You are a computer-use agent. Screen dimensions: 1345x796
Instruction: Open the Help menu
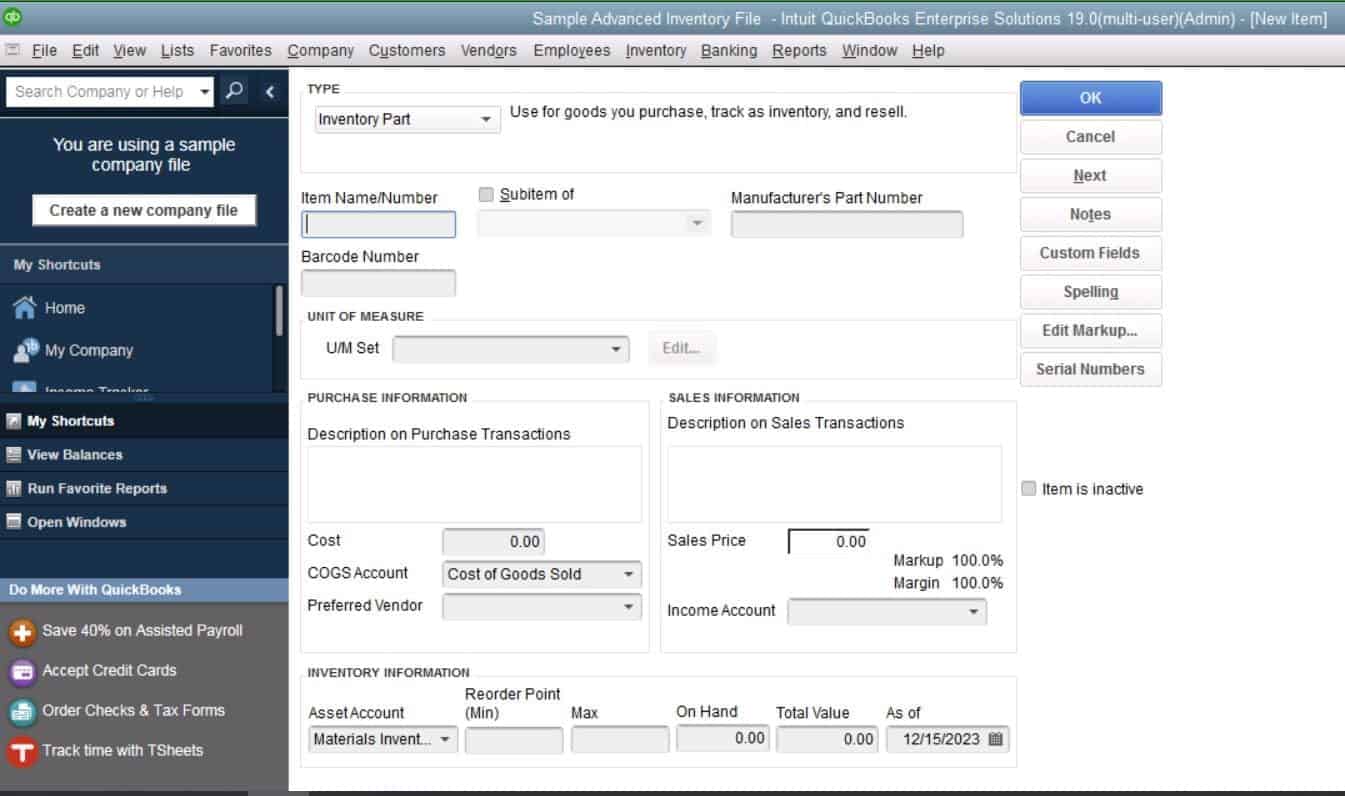[x=928, y=50]
